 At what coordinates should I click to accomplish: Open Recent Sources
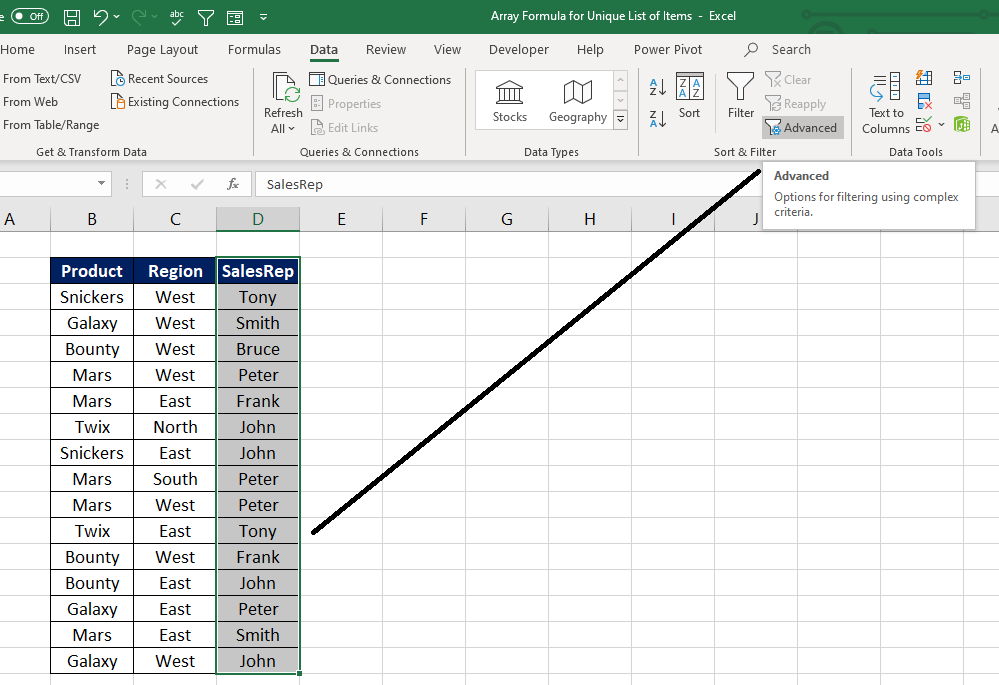(159, 79)
